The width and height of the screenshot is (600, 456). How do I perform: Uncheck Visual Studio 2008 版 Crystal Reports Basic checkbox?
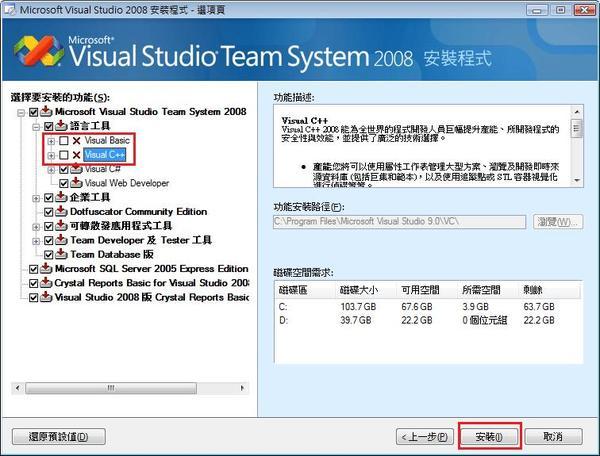tap(34, 298)
